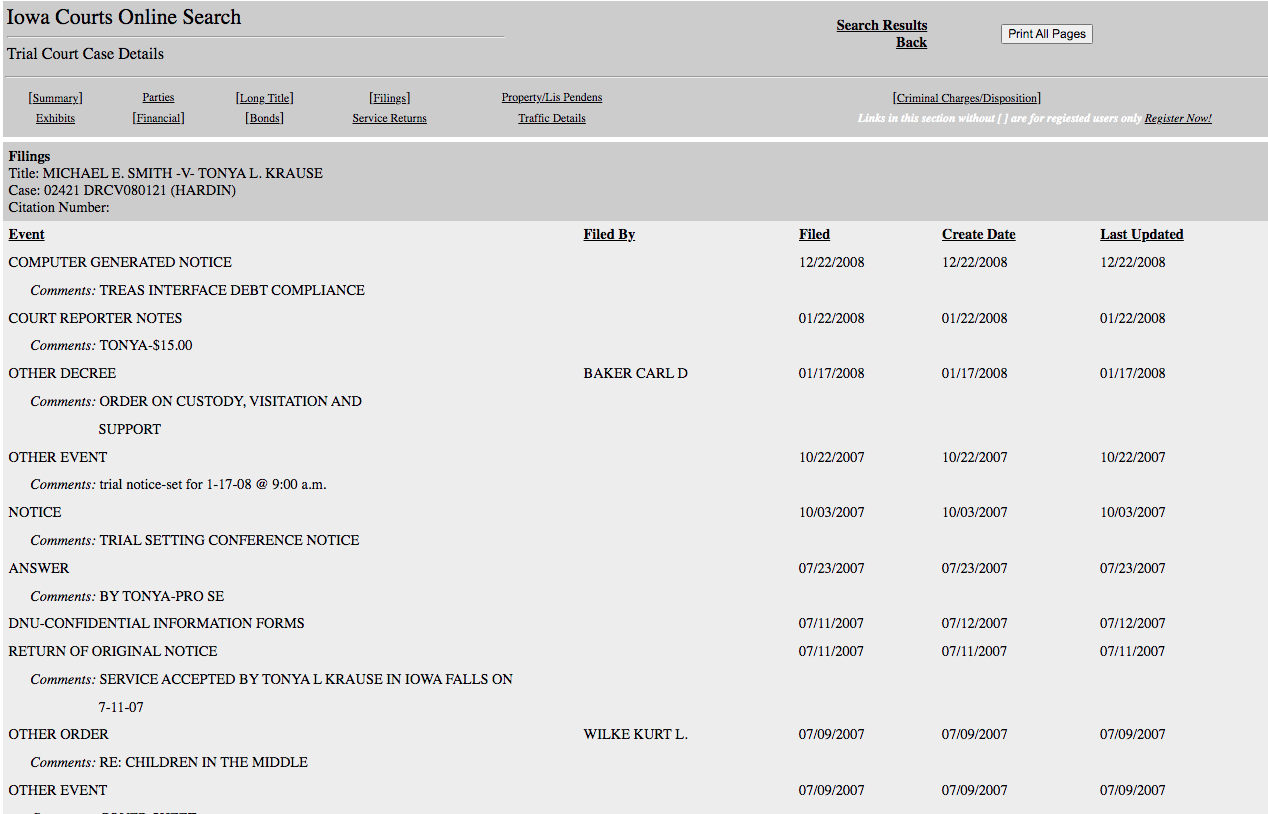
Task: Open the Exhibits link
Action: coord(55,118)
